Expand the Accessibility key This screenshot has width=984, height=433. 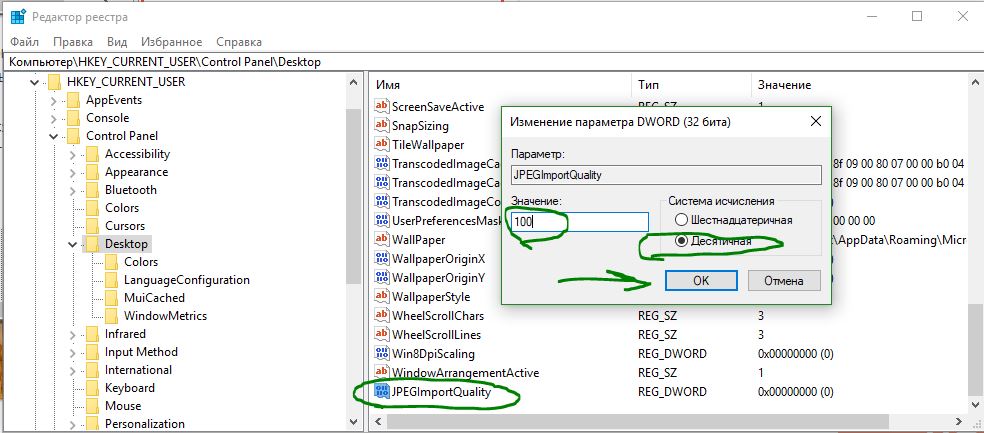[73, 155]
